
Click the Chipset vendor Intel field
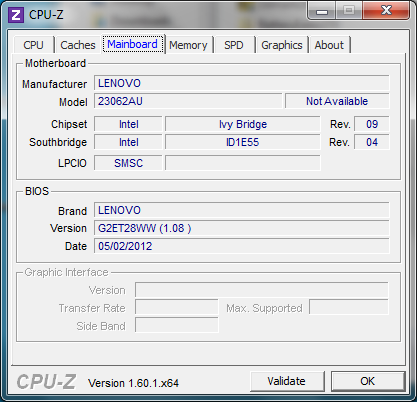tap(128, 124)
